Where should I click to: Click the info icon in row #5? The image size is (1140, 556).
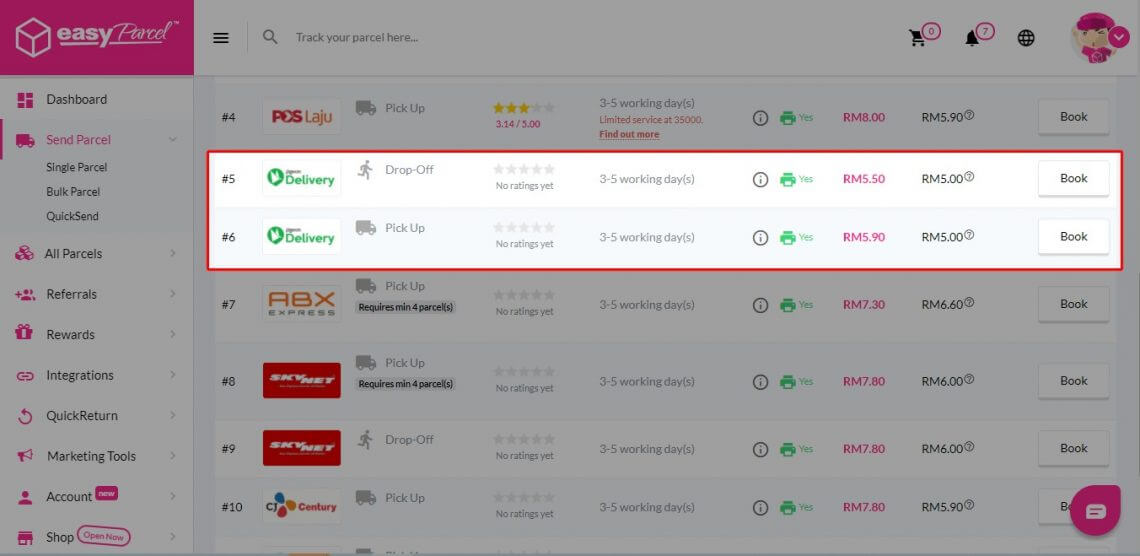click(x=760, y=180)
